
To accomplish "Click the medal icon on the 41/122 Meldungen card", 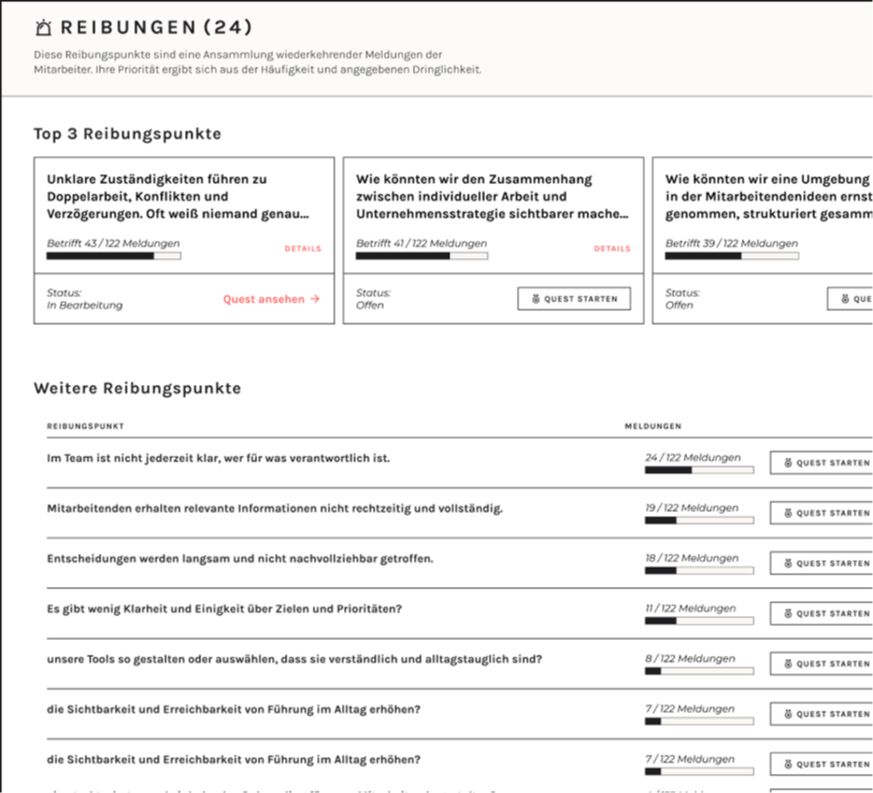I will (537, 299).
